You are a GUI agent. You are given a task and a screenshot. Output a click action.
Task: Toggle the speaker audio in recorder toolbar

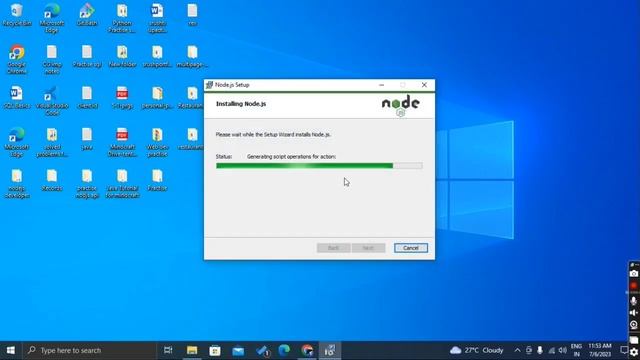[x=634, y=313]
